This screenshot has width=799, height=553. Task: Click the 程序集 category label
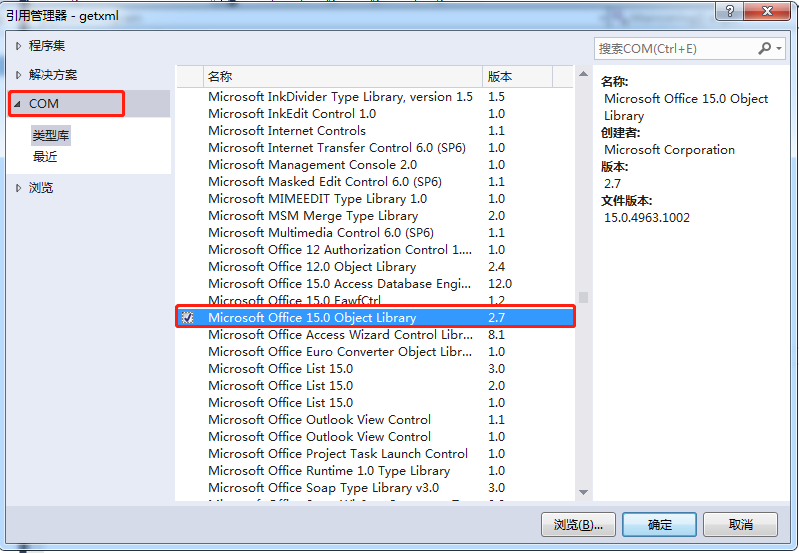click(47, 46)
